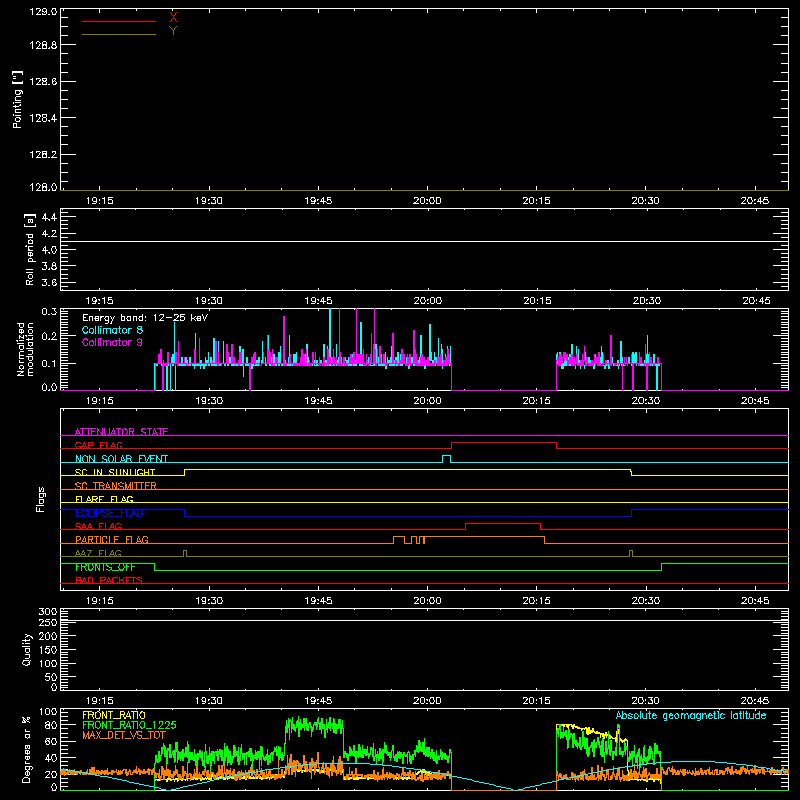Screen dimensions: 800x800
Task: Click the 19:45 time label under modulation plot
Action: pos(318,401)
